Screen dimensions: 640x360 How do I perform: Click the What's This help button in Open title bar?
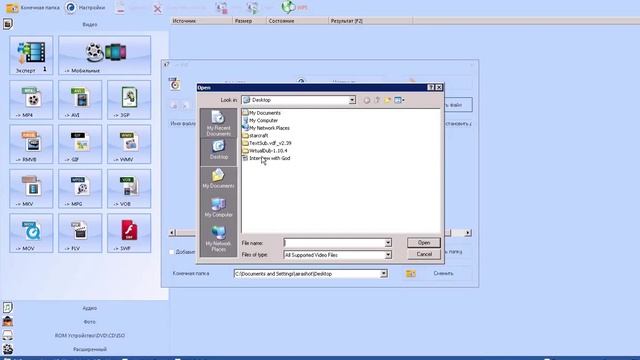(x=431, y=87)
